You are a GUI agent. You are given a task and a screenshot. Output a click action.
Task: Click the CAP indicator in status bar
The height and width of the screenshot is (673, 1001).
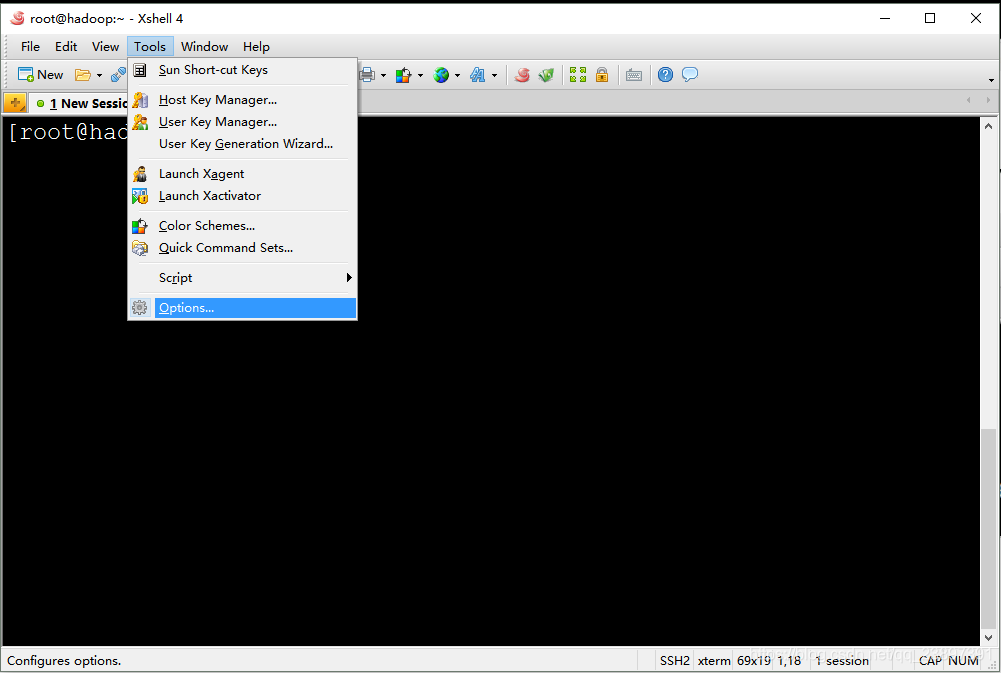pos(930,661)
